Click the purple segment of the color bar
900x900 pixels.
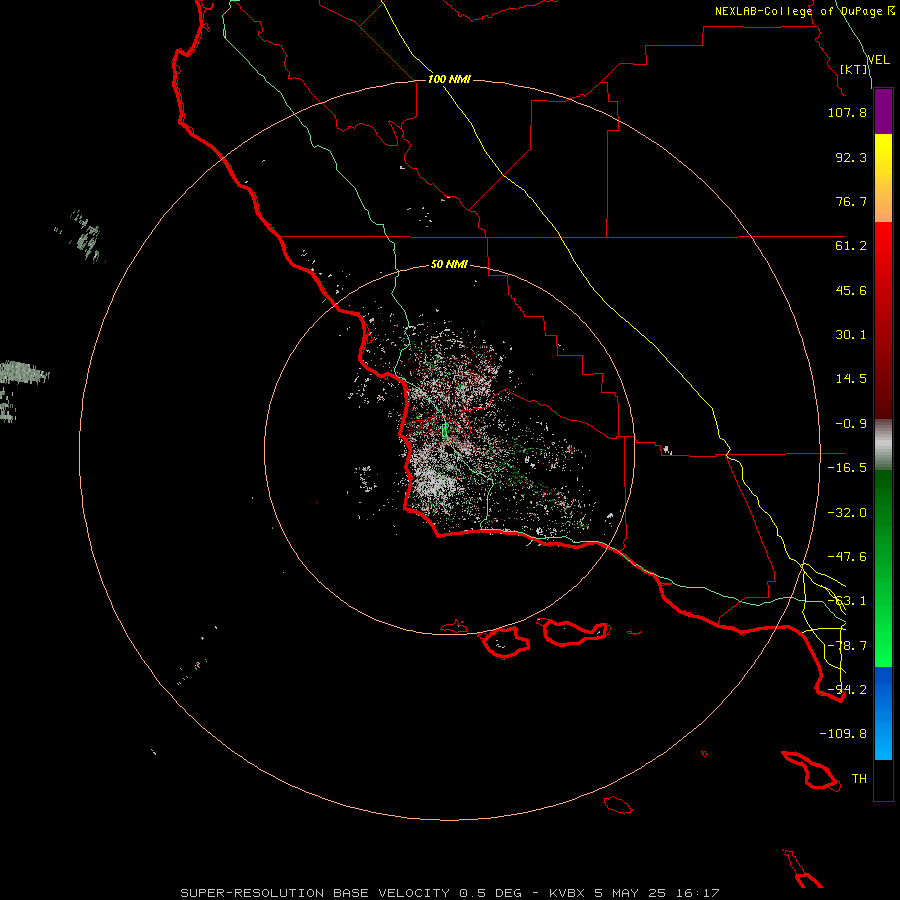tap(883, 111)
